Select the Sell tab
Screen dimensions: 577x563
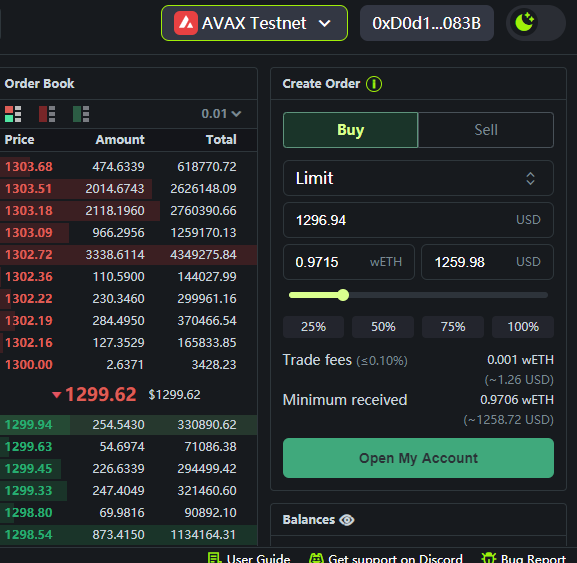tap(486, 130)
